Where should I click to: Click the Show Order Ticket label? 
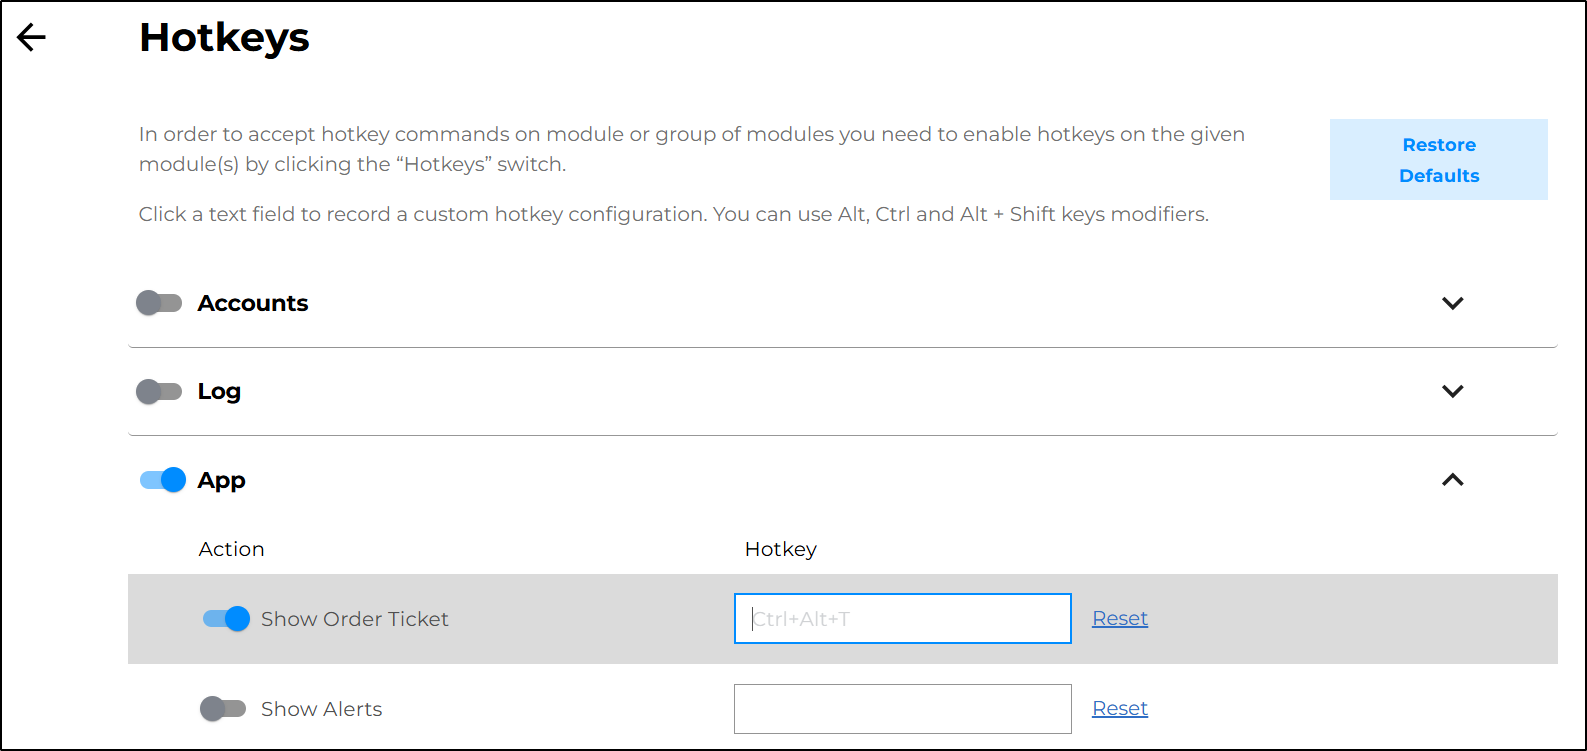click(x=355, y=619)
